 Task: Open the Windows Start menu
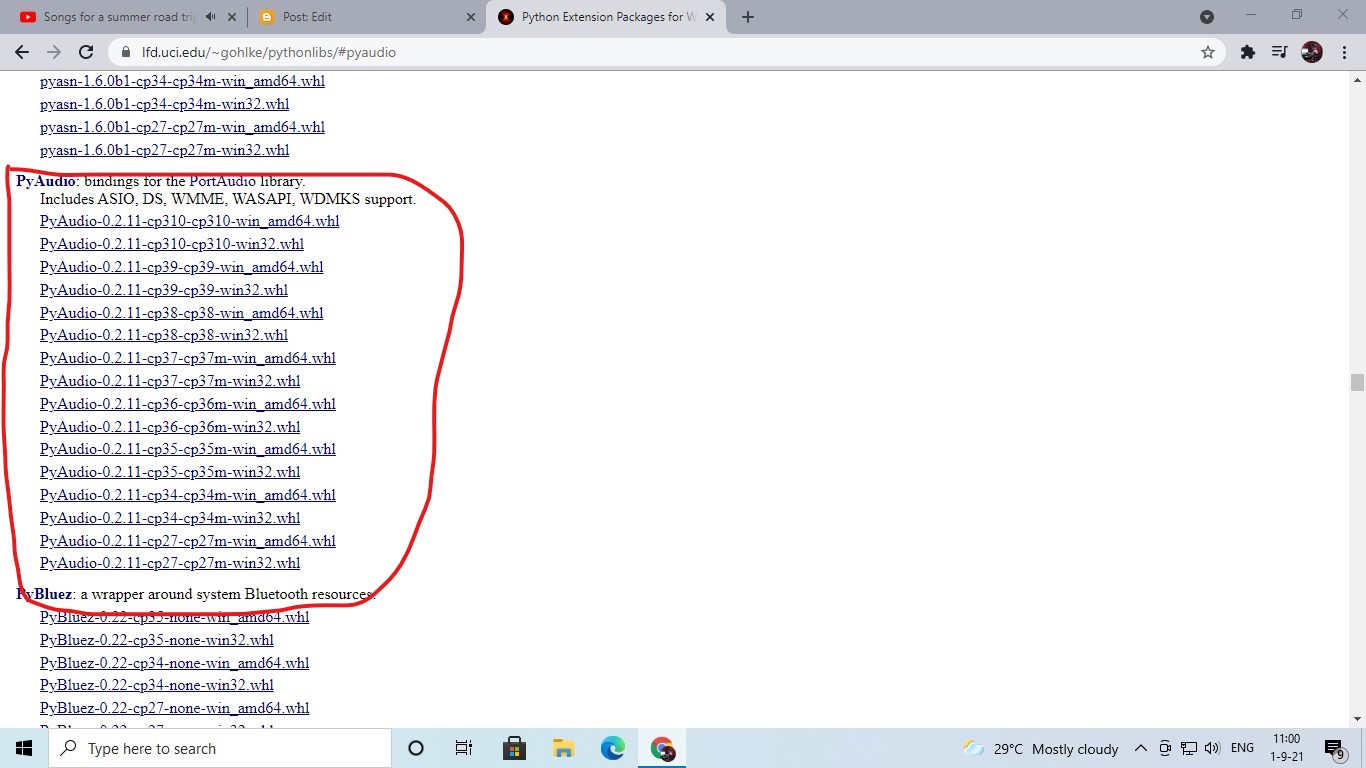24,748
